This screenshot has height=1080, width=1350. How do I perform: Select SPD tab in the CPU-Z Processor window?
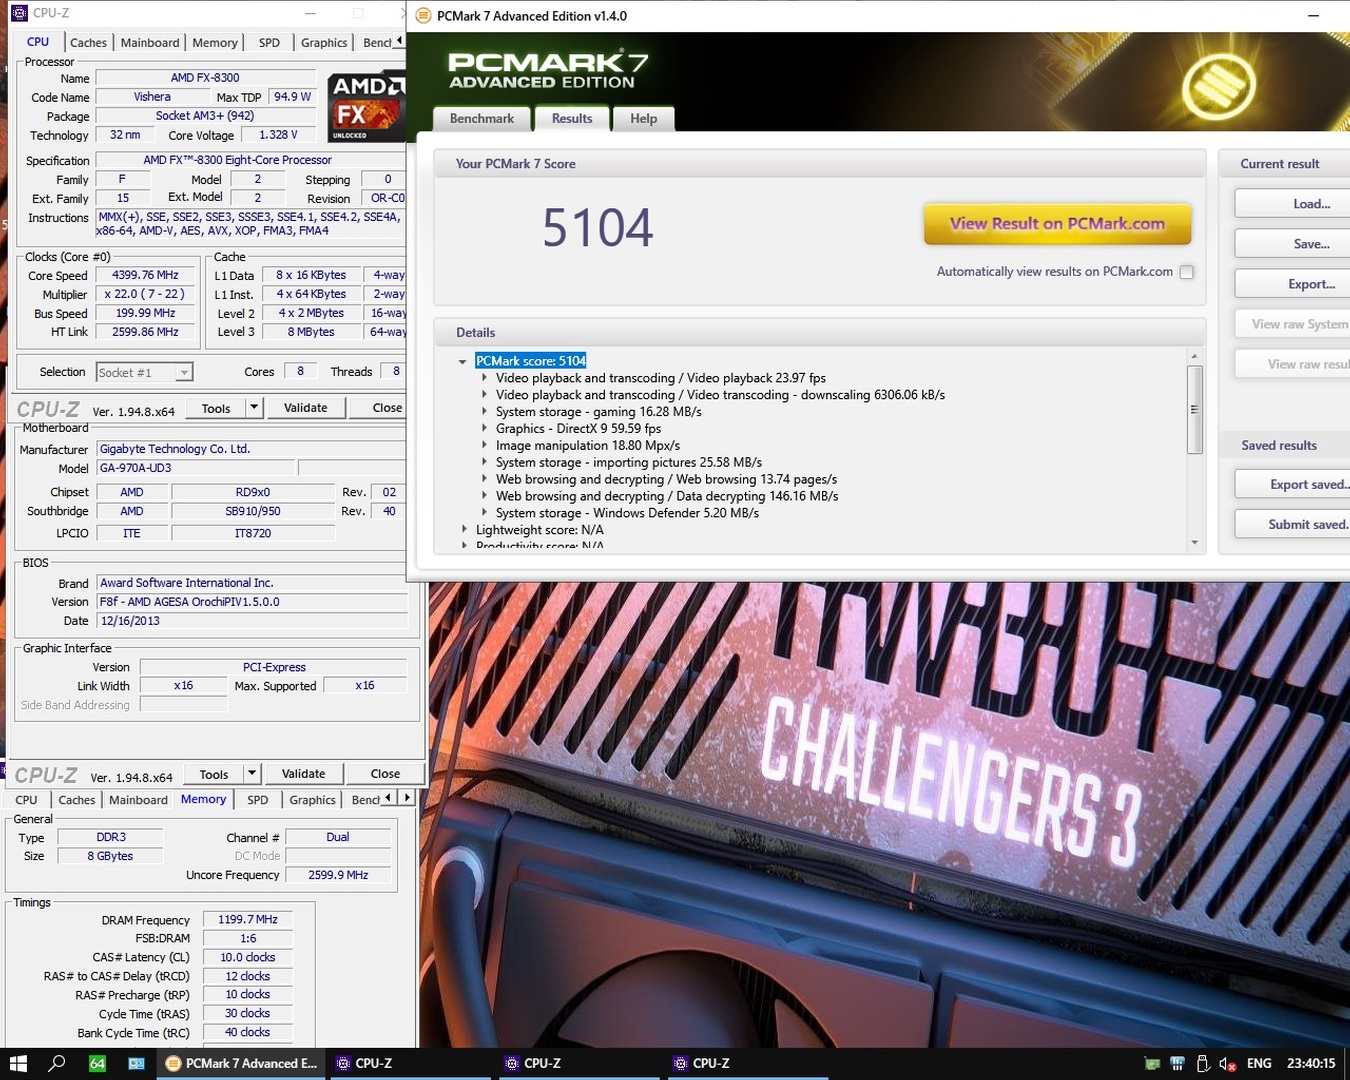coord(270,43)
